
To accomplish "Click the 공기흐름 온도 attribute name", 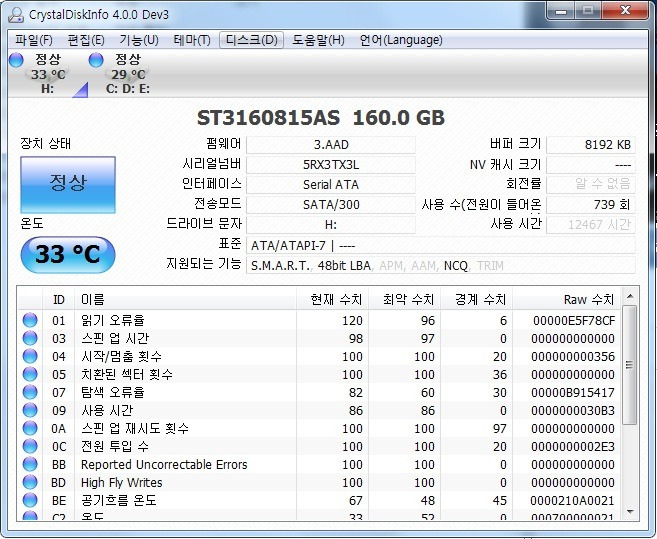I will tap(119, 500).
